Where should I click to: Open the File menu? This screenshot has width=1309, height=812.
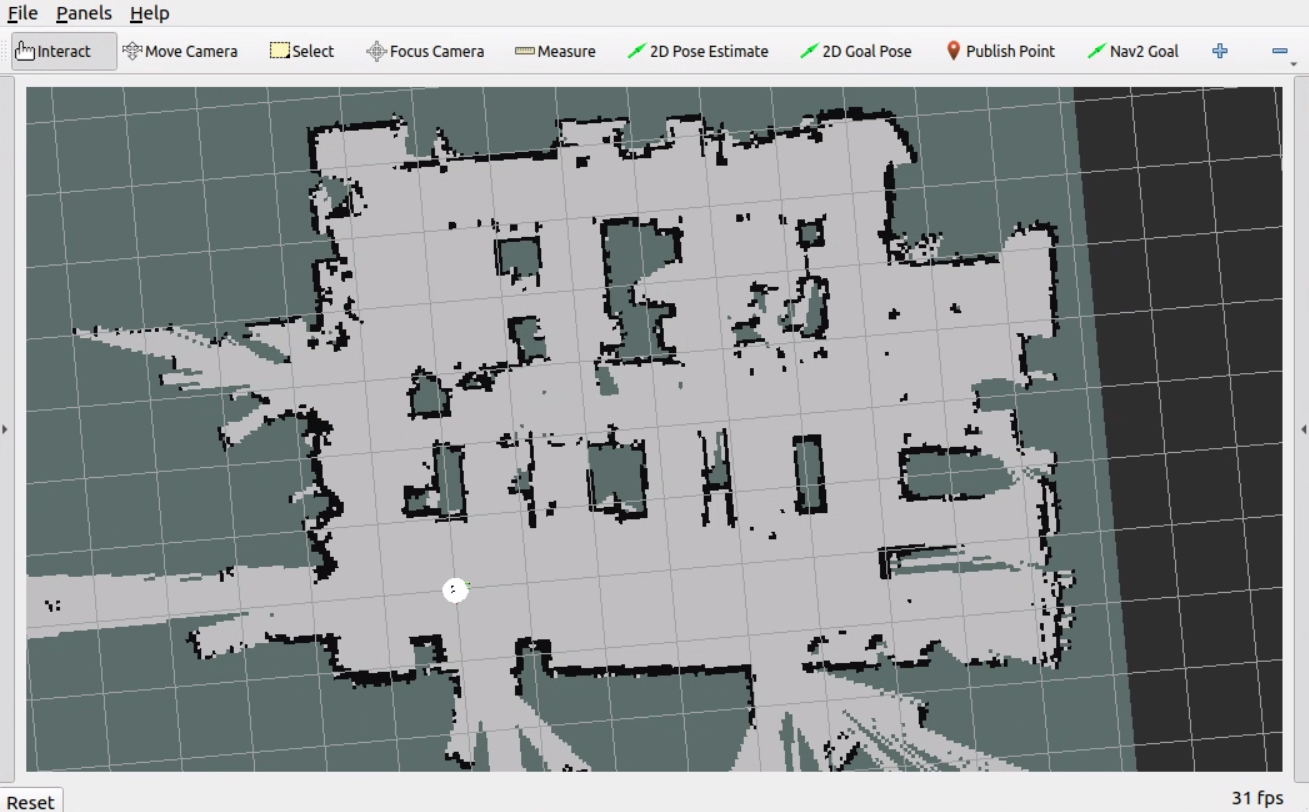tap(21, 13)
